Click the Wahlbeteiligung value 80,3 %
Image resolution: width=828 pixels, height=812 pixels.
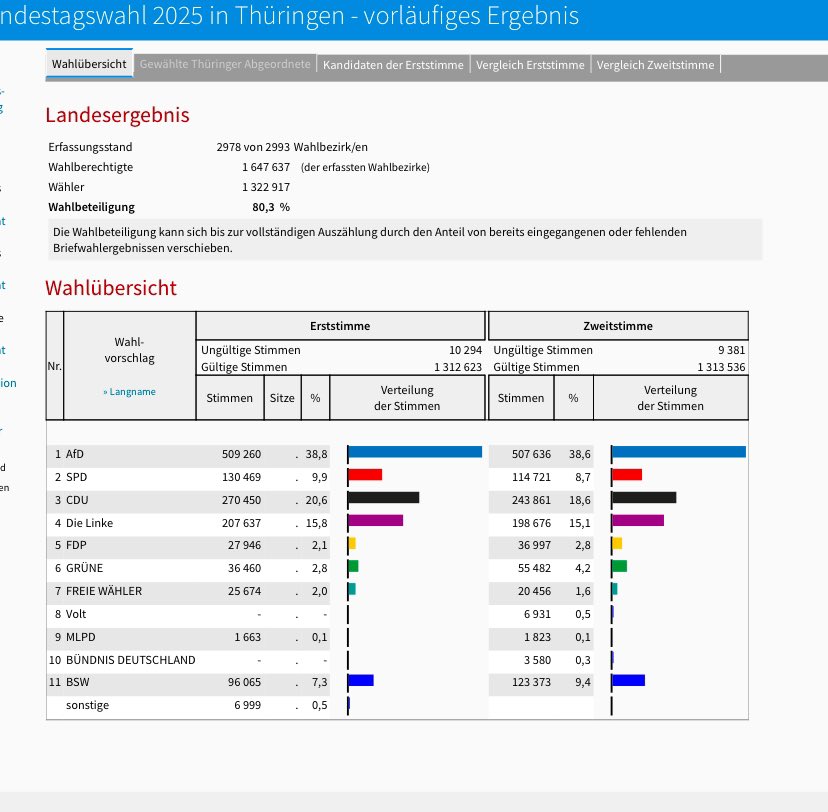click(x=271, y=207)
